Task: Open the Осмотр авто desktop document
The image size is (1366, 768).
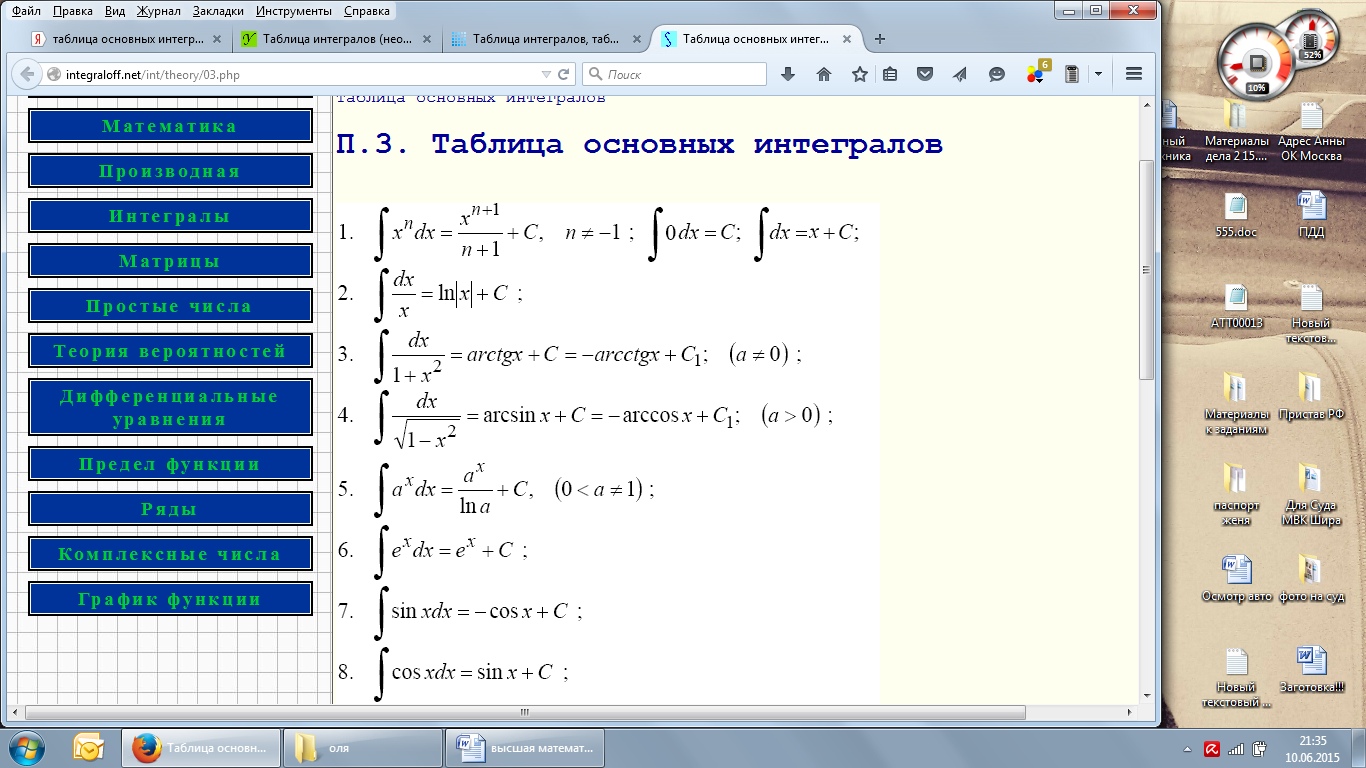Action: point(1238,578)
